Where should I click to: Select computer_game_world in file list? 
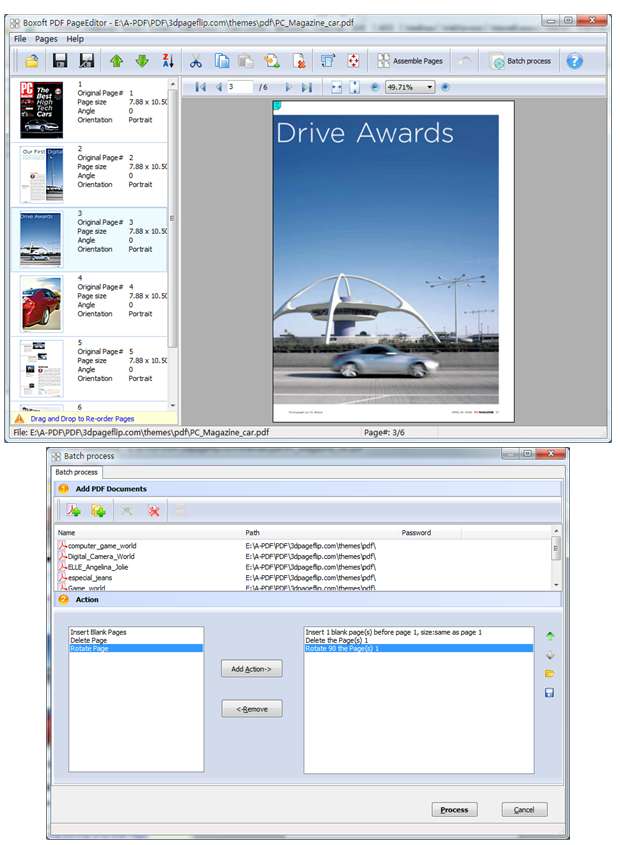[x=102, y=545]
